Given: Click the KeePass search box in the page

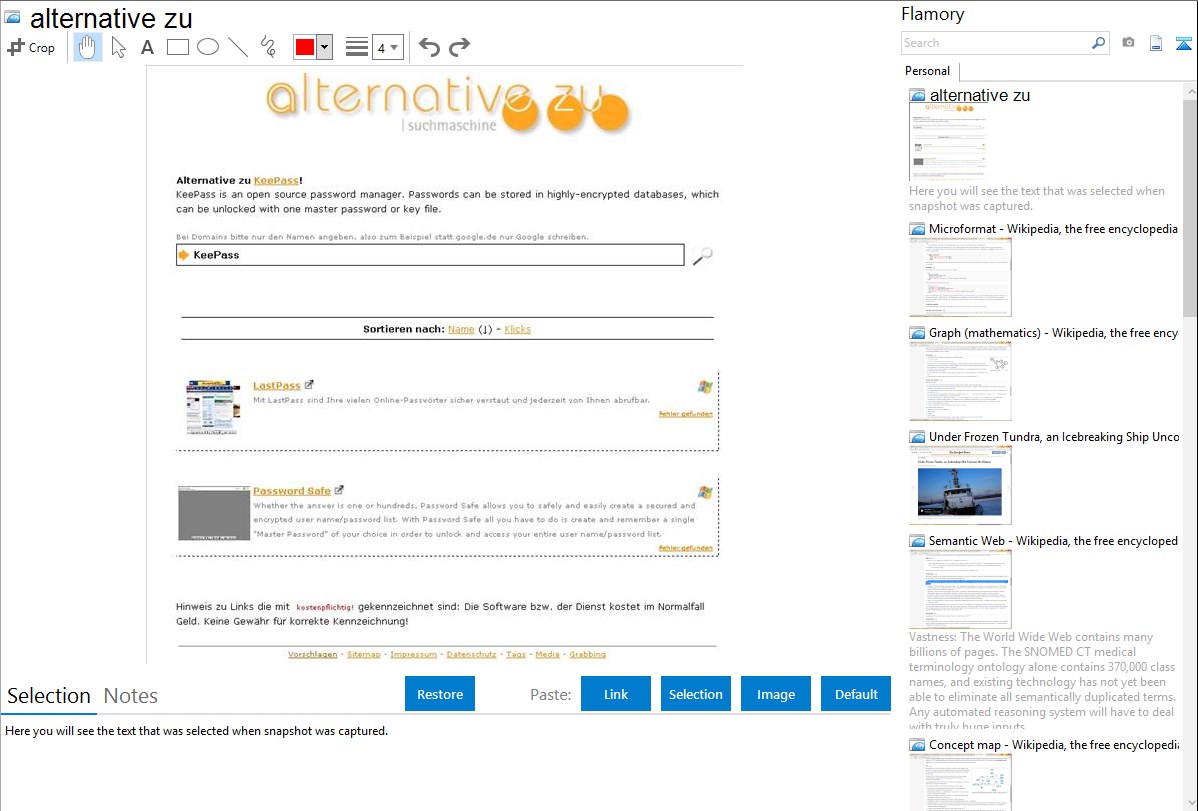Looking at the screenshot, I should pos(430,255).
